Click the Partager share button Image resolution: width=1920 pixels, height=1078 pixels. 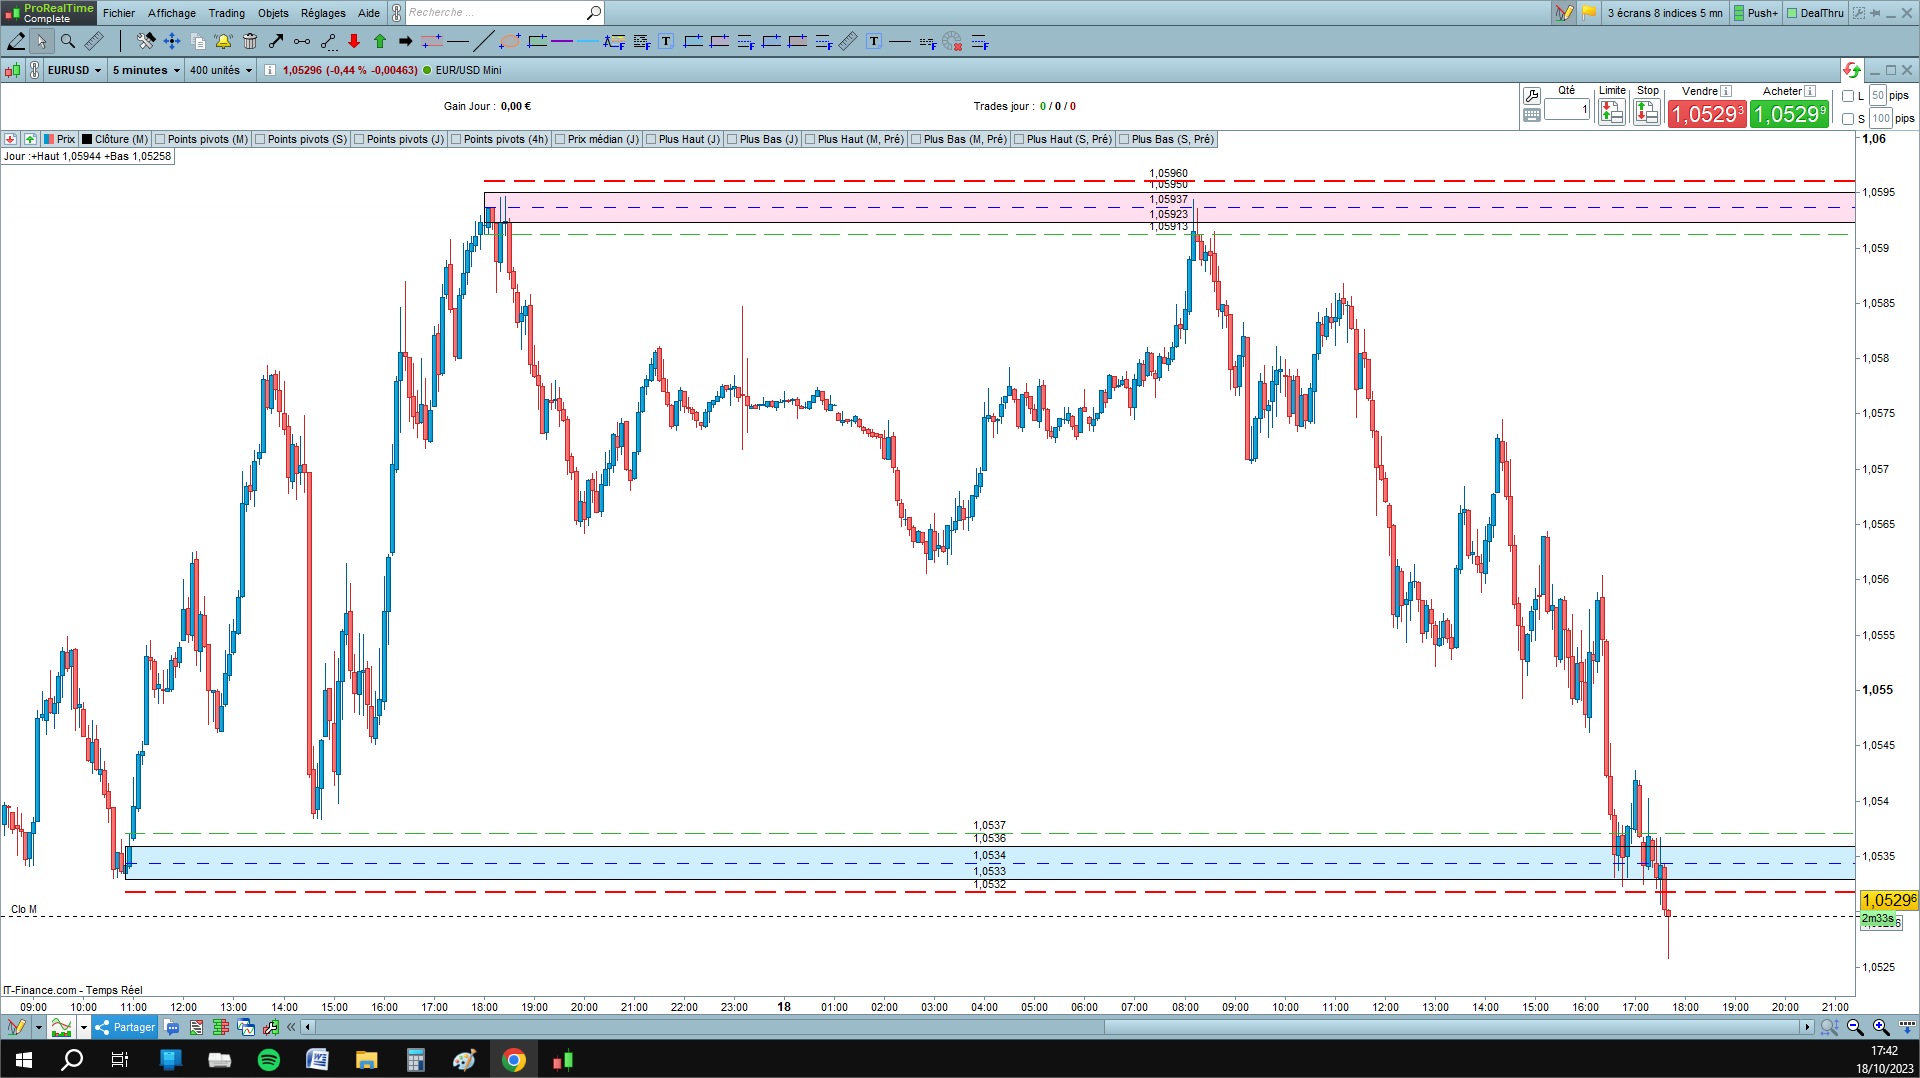pyautogui.click(x=125, y=1027)
